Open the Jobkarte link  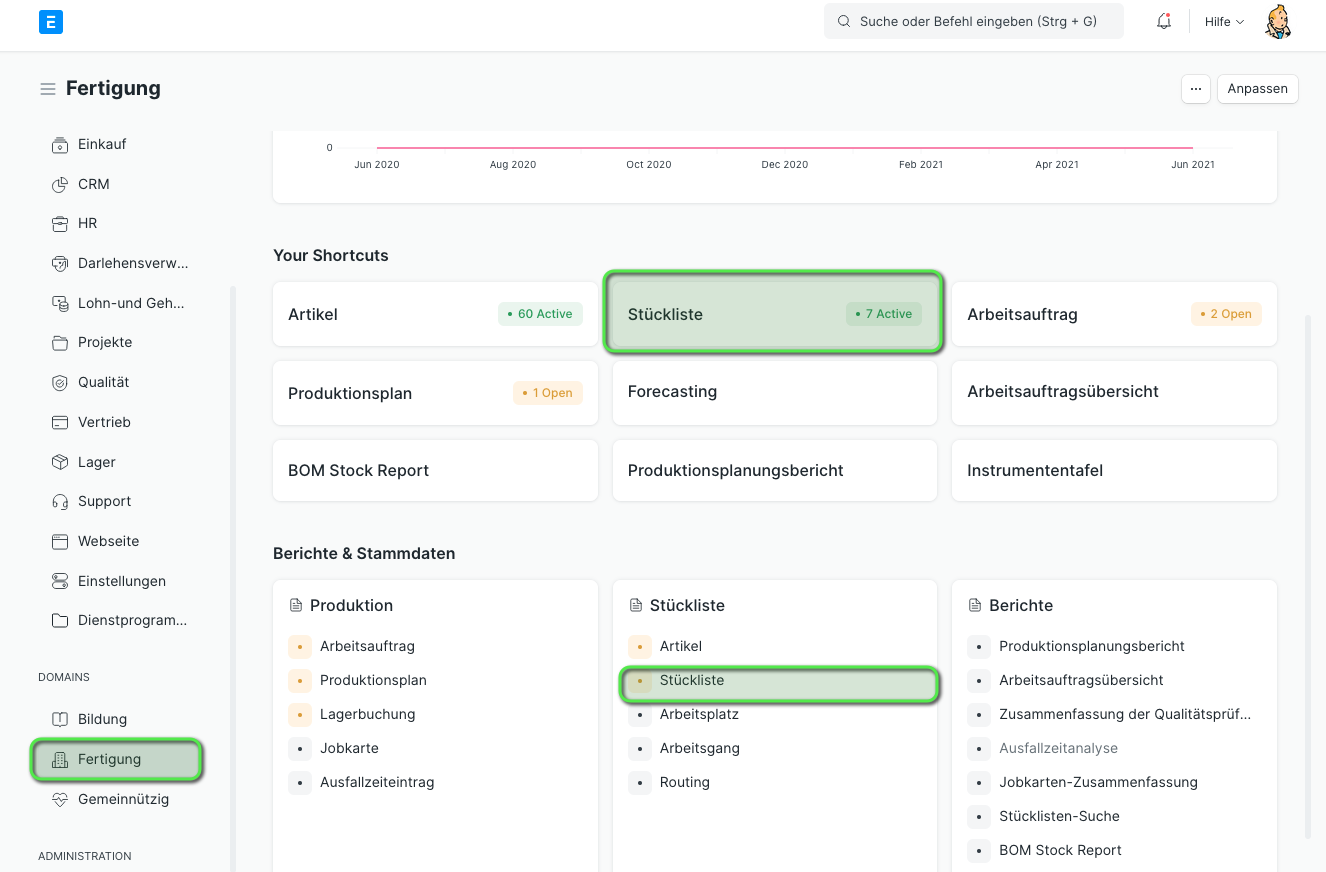point(349,748)
